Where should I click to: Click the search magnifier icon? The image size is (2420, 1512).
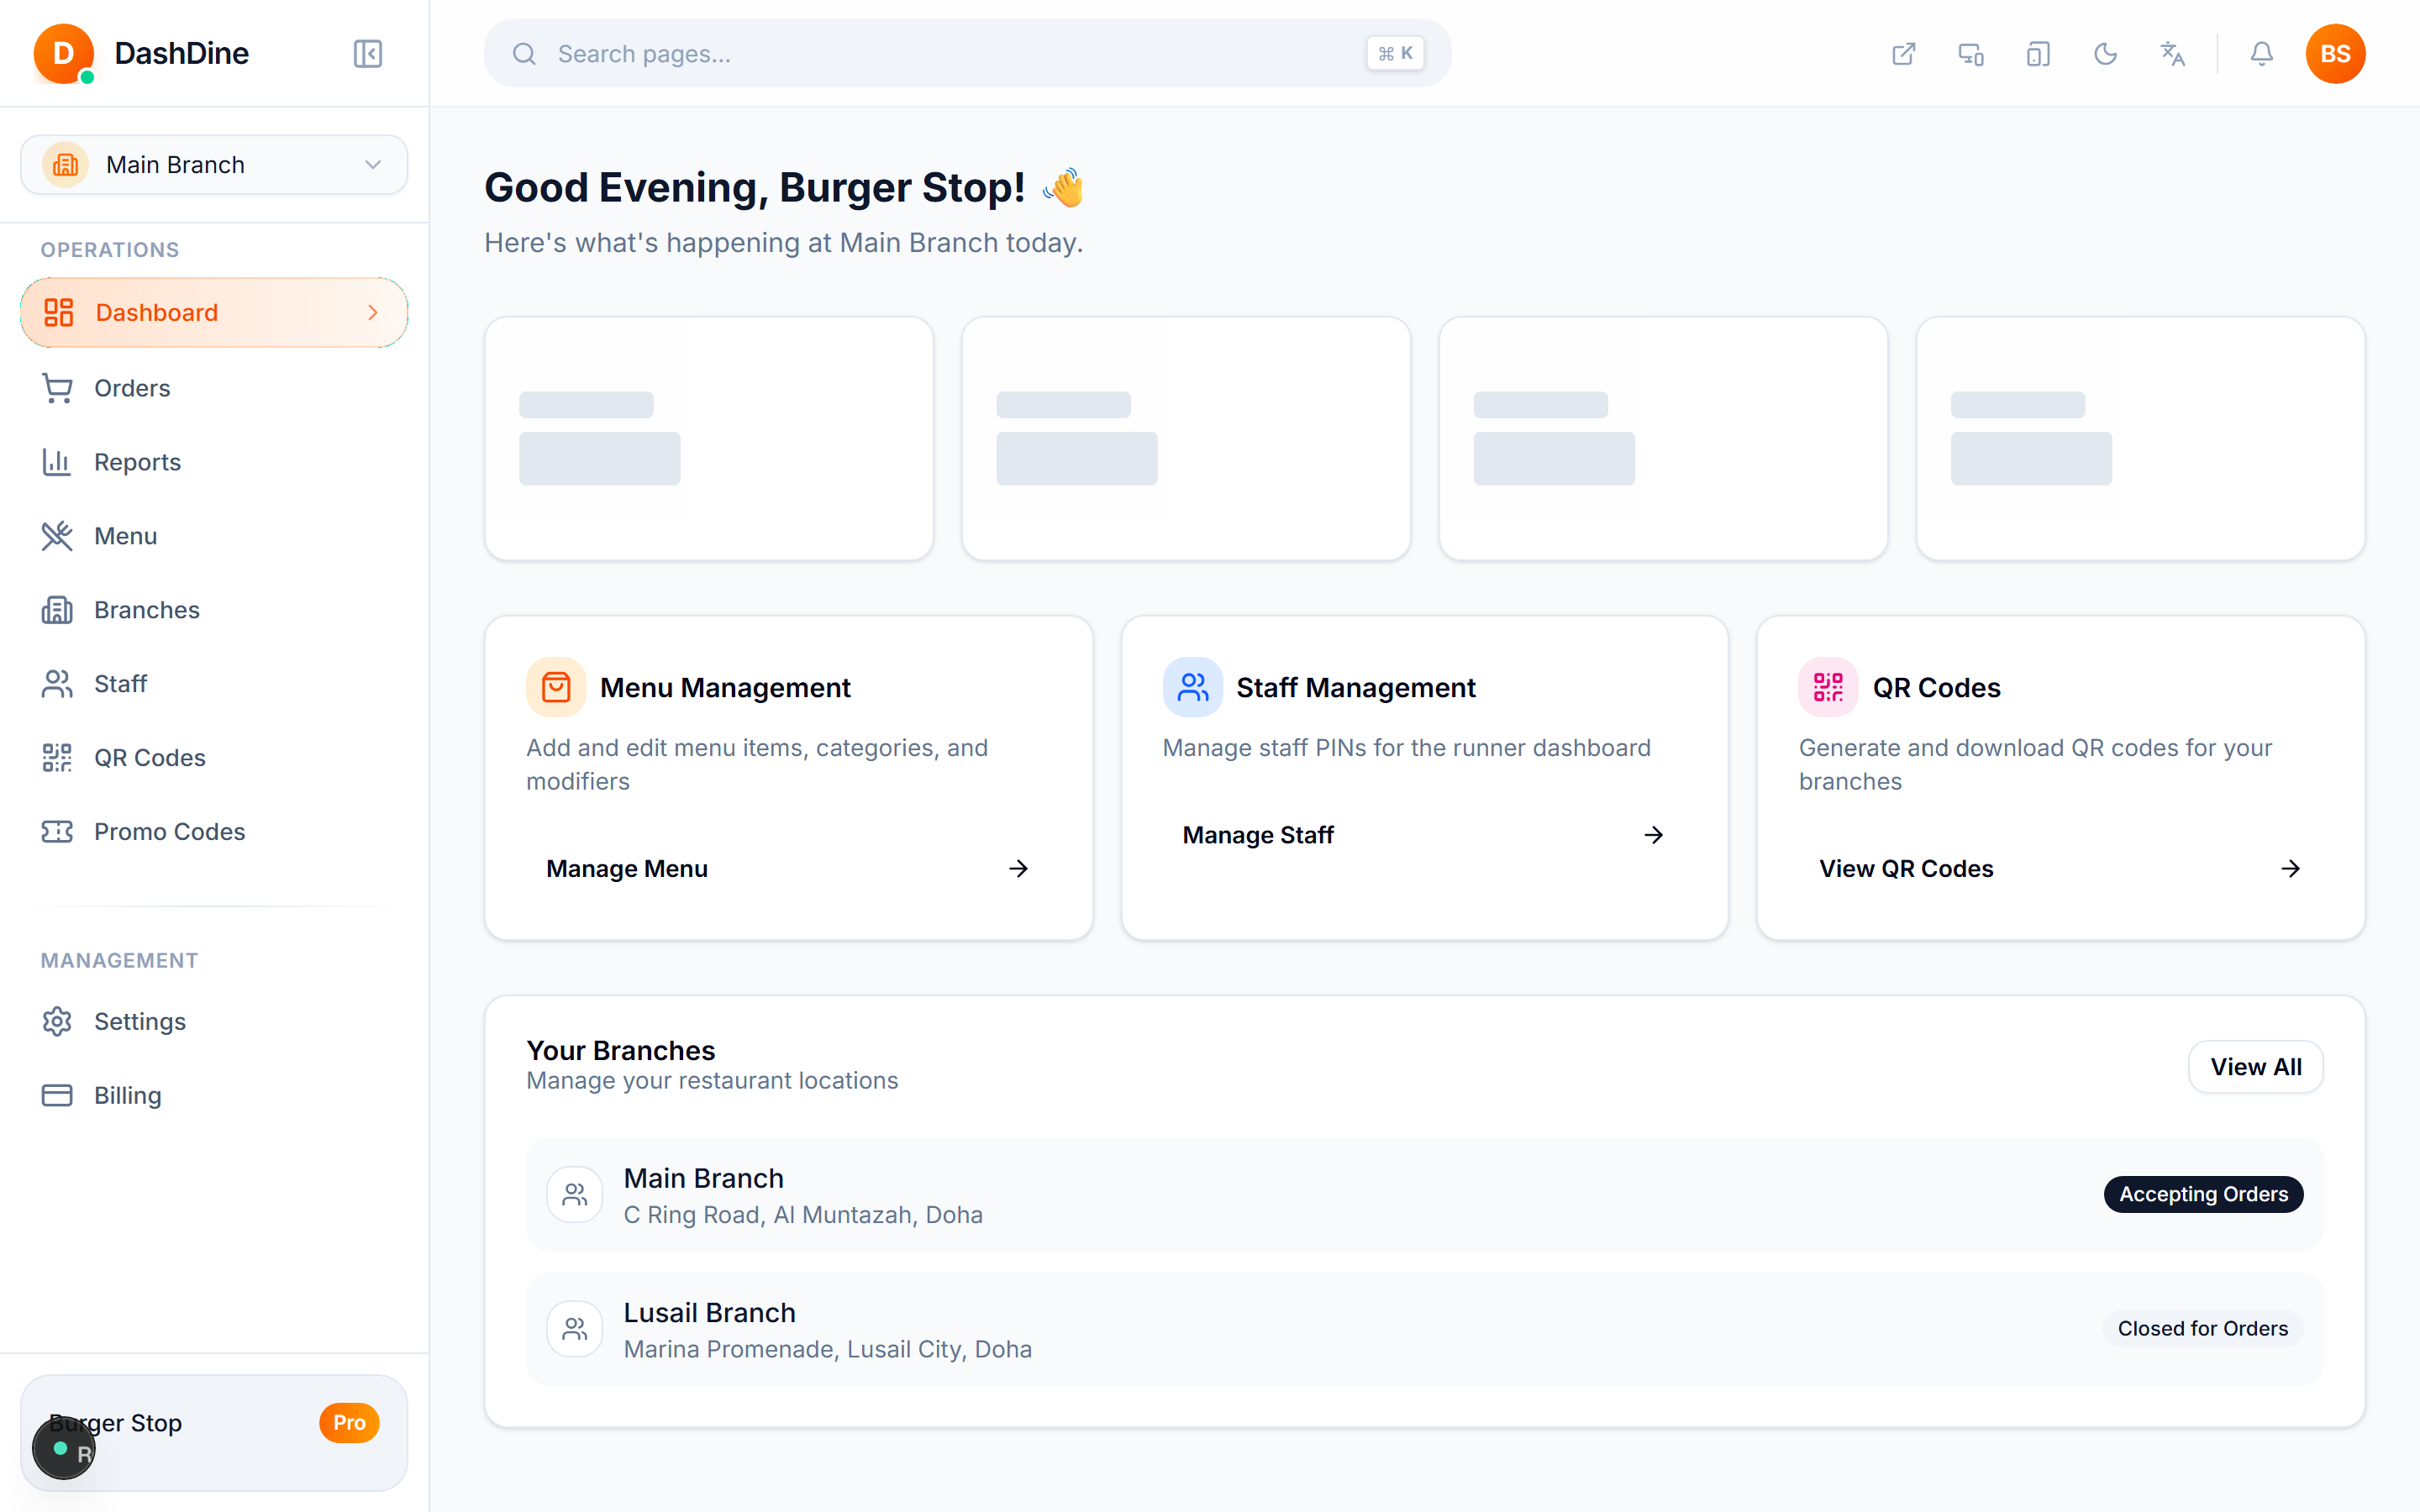pyautogui.click(x=524, y=54)
